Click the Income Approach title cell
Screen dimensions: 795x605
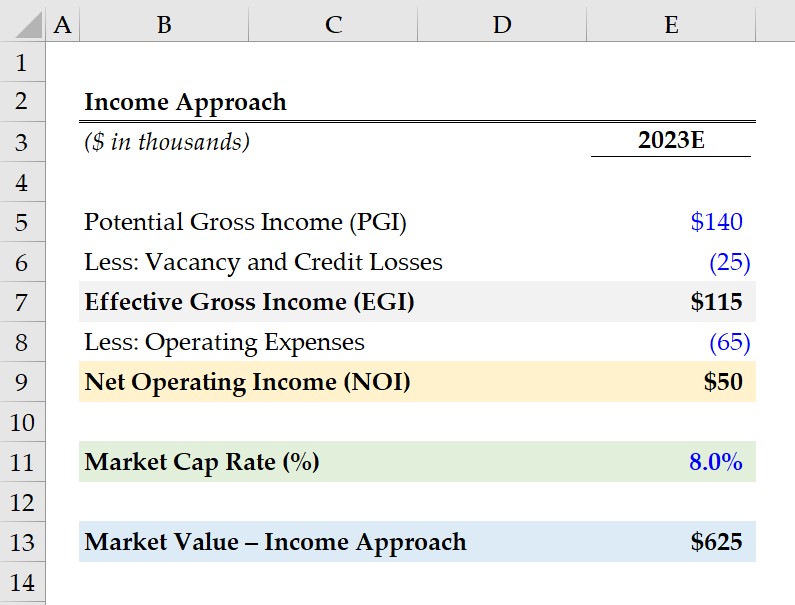(x=185, y=102)
